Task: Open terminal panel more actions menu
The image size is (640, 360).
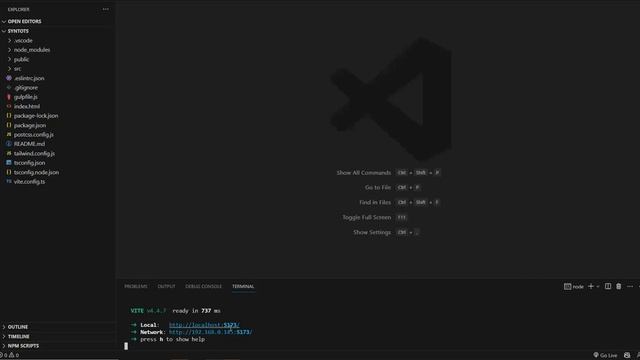Action: click(630, 287)
